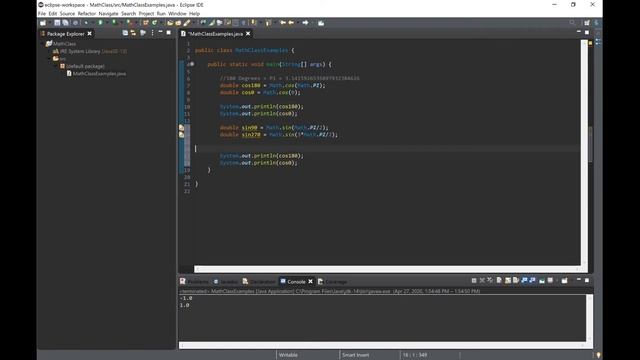640x360 pixels.
Task: Toggle Word Wrap in the Console toolbar
Action: coord(516,280)
